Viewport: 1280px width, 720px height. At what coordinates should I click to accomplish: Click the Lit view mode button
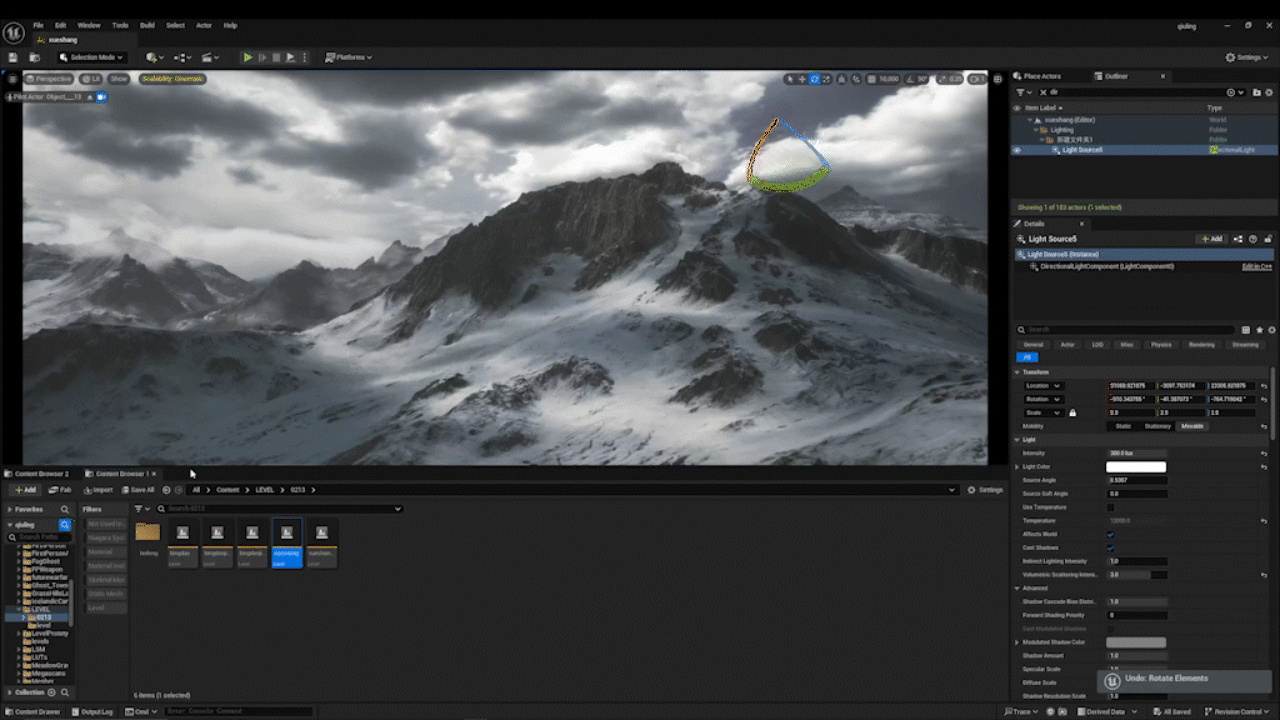pos(91,79)
